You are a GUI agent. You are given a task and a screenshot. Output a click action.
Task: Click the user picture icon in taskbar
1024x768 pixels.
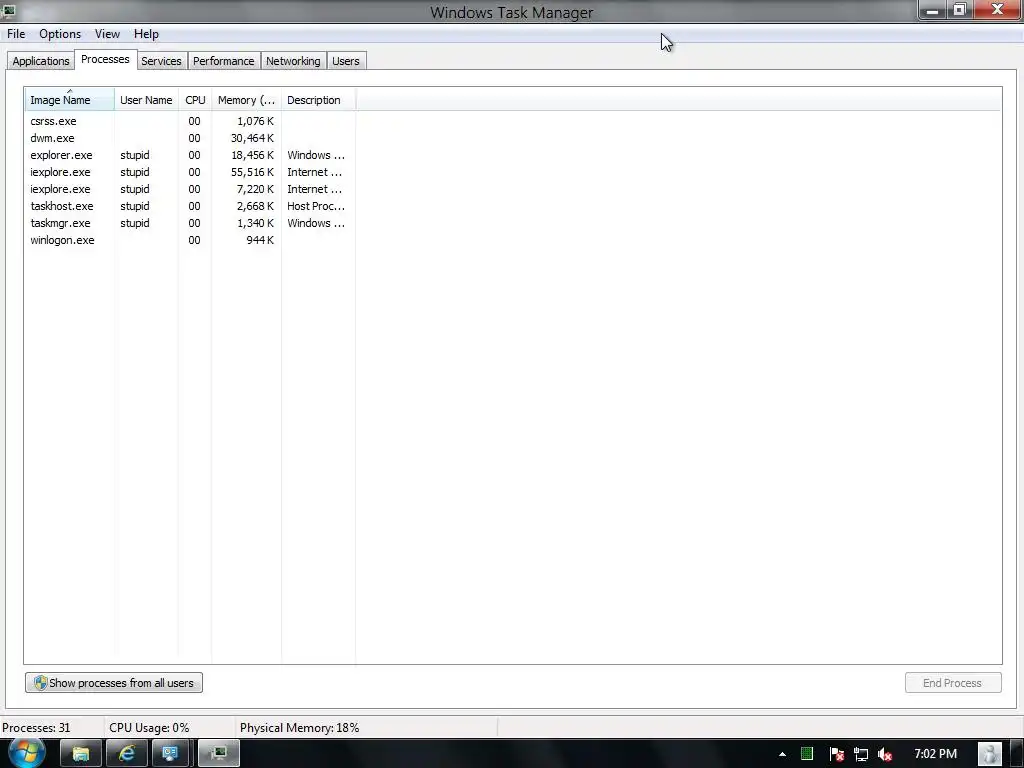coord(991,754)
